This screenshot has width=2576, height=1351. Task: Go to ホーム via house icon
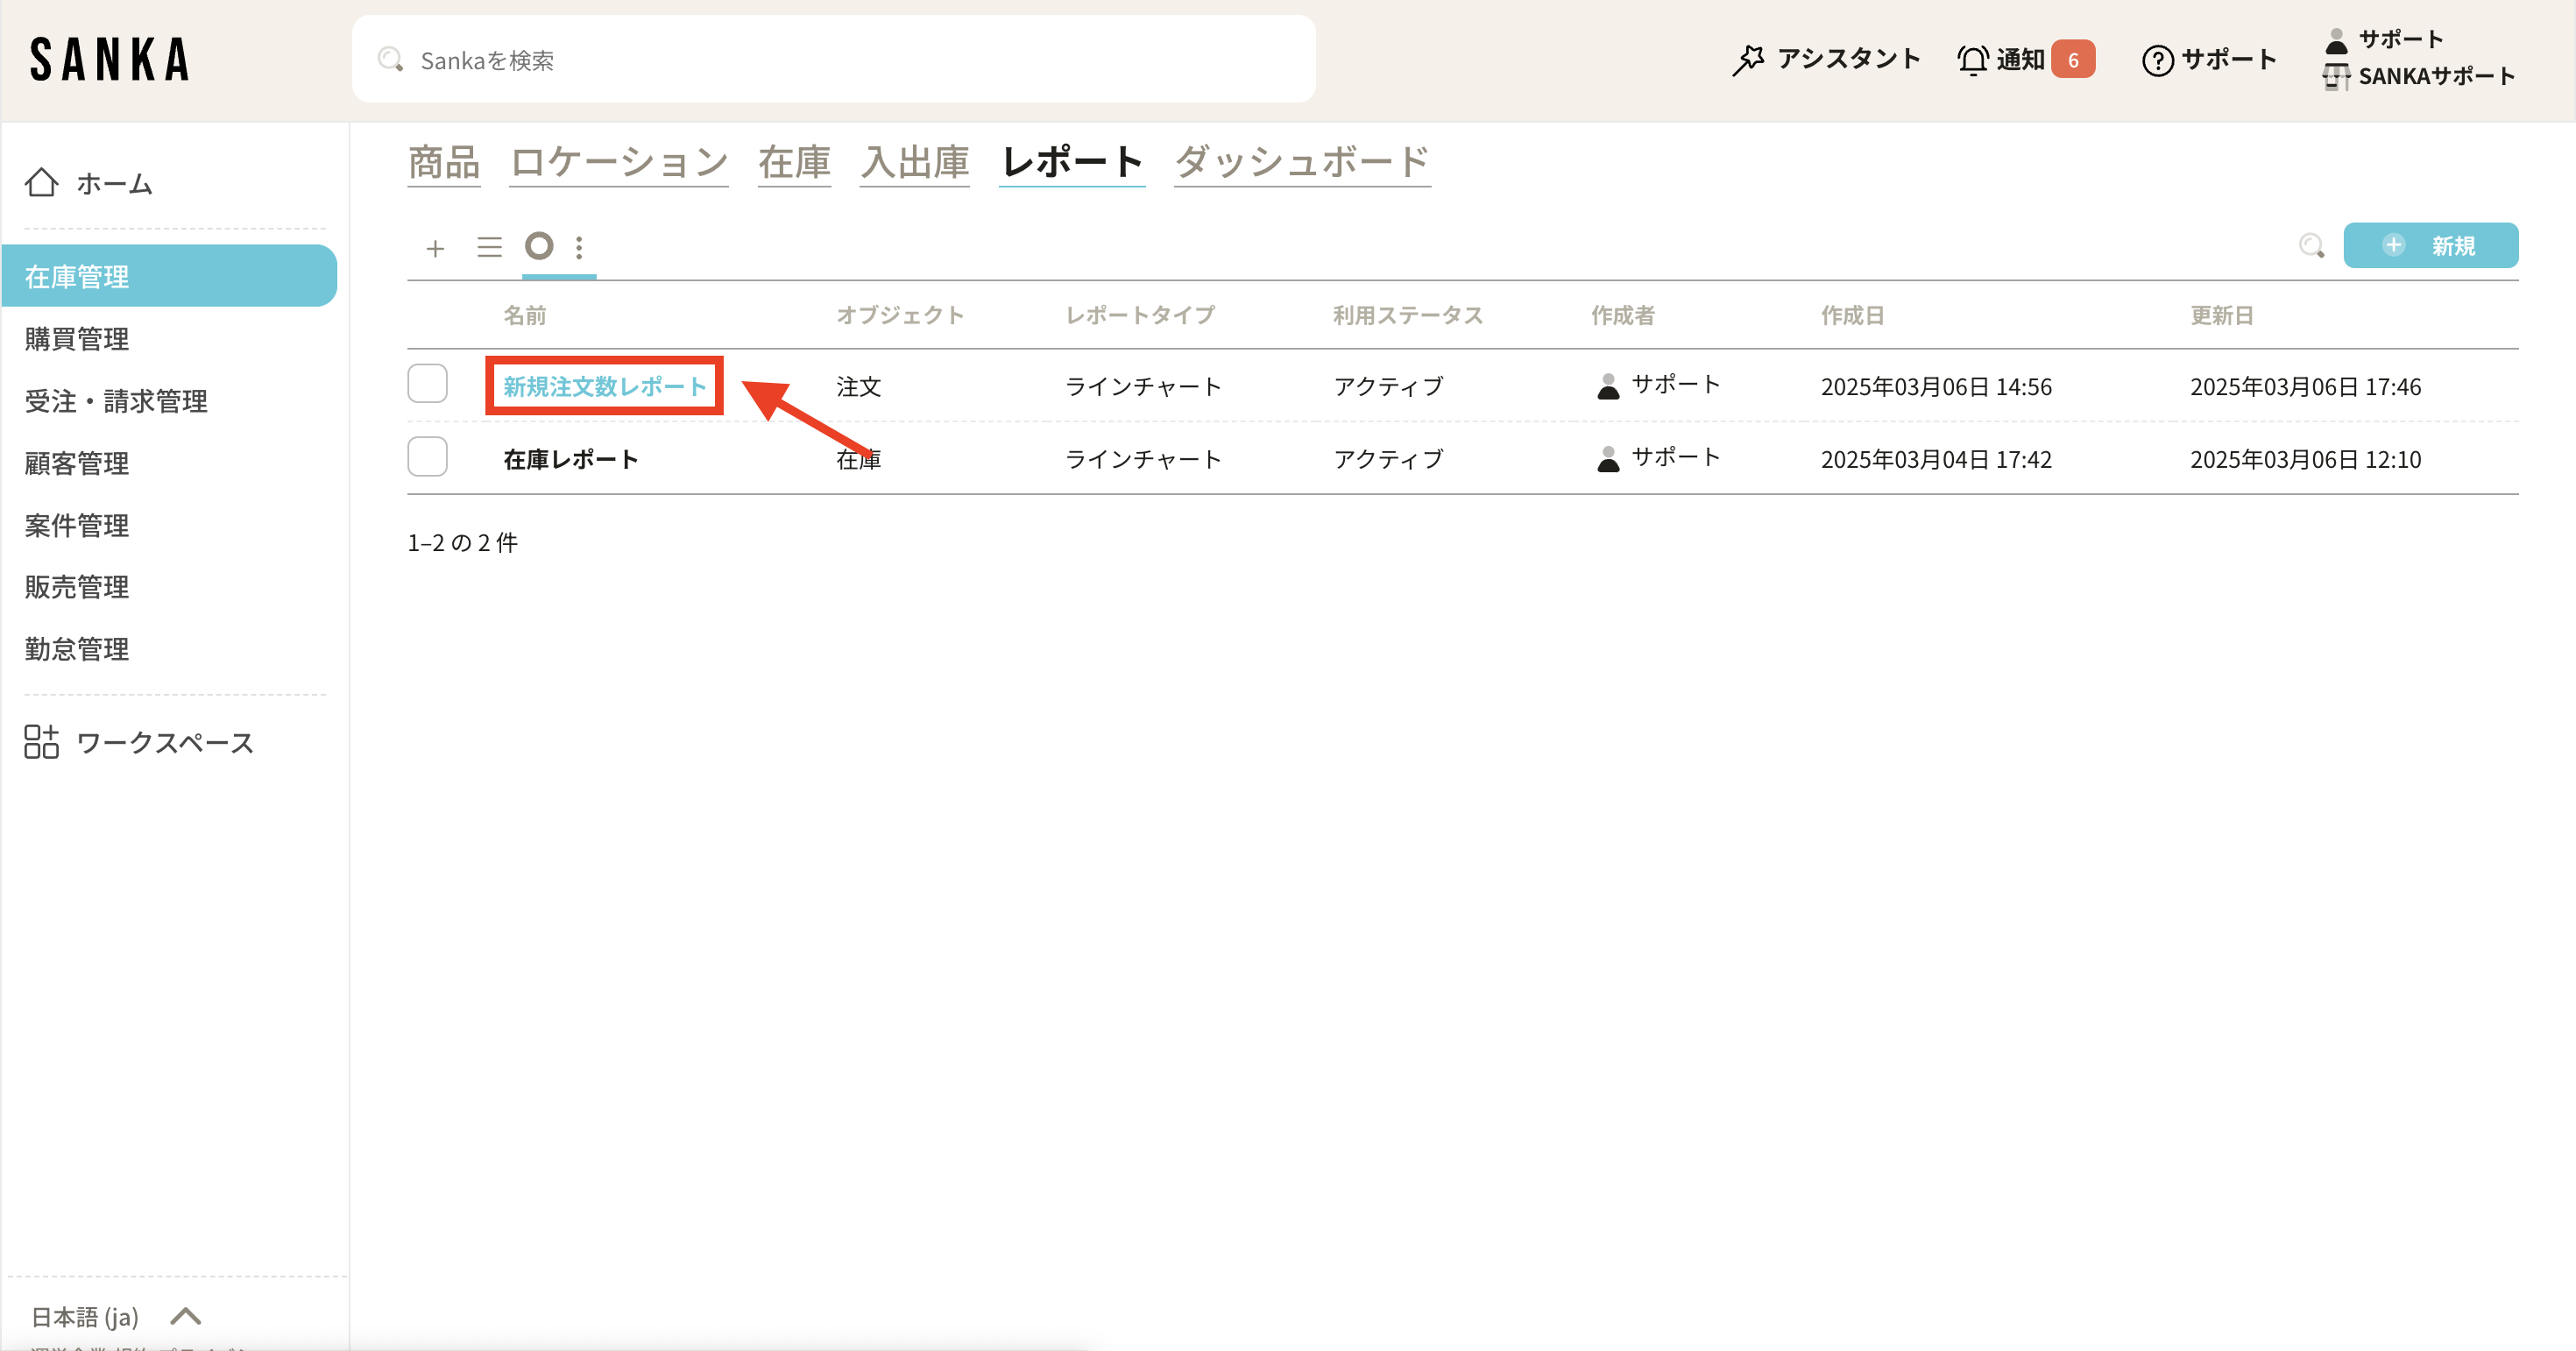[42, 183]
